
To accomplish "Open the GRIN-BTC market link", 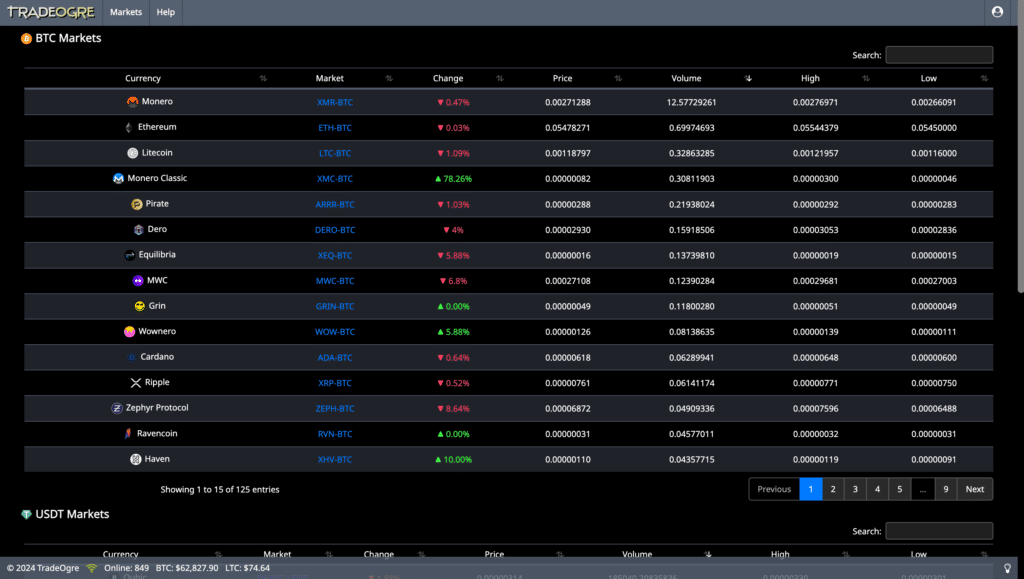I will point(335,306).
